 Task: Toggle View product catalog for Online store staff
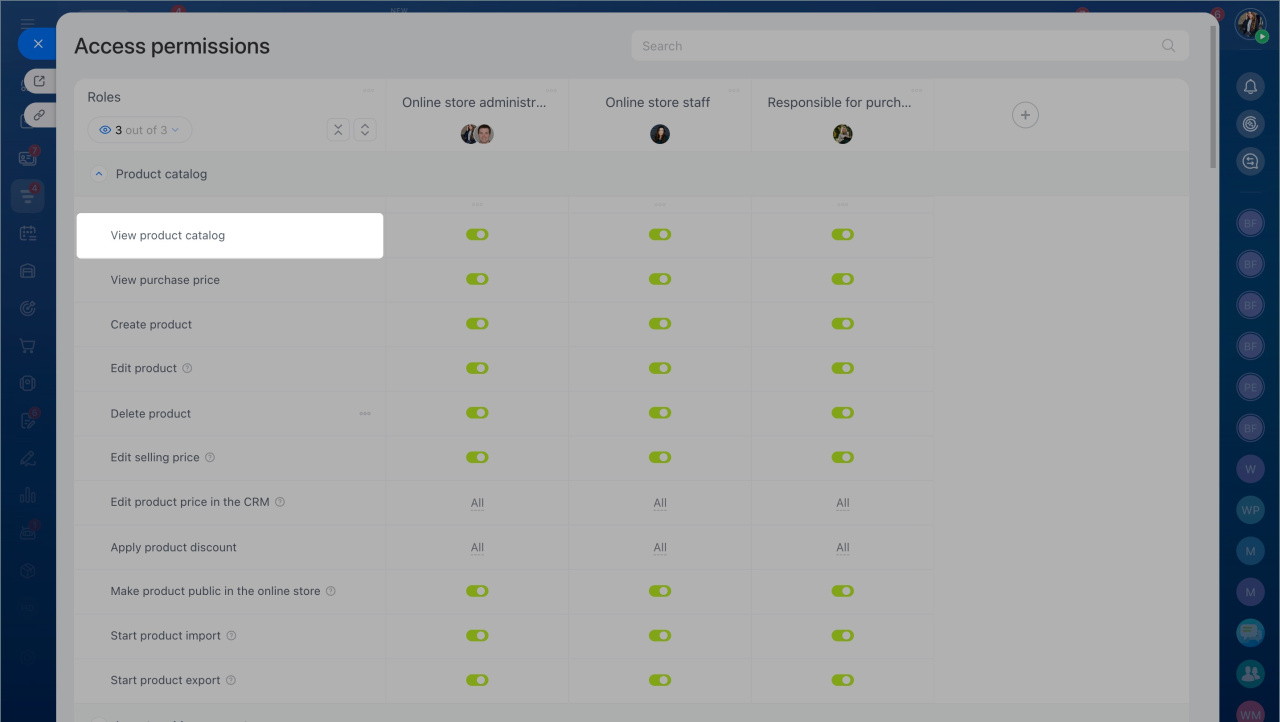coord(660,235)
